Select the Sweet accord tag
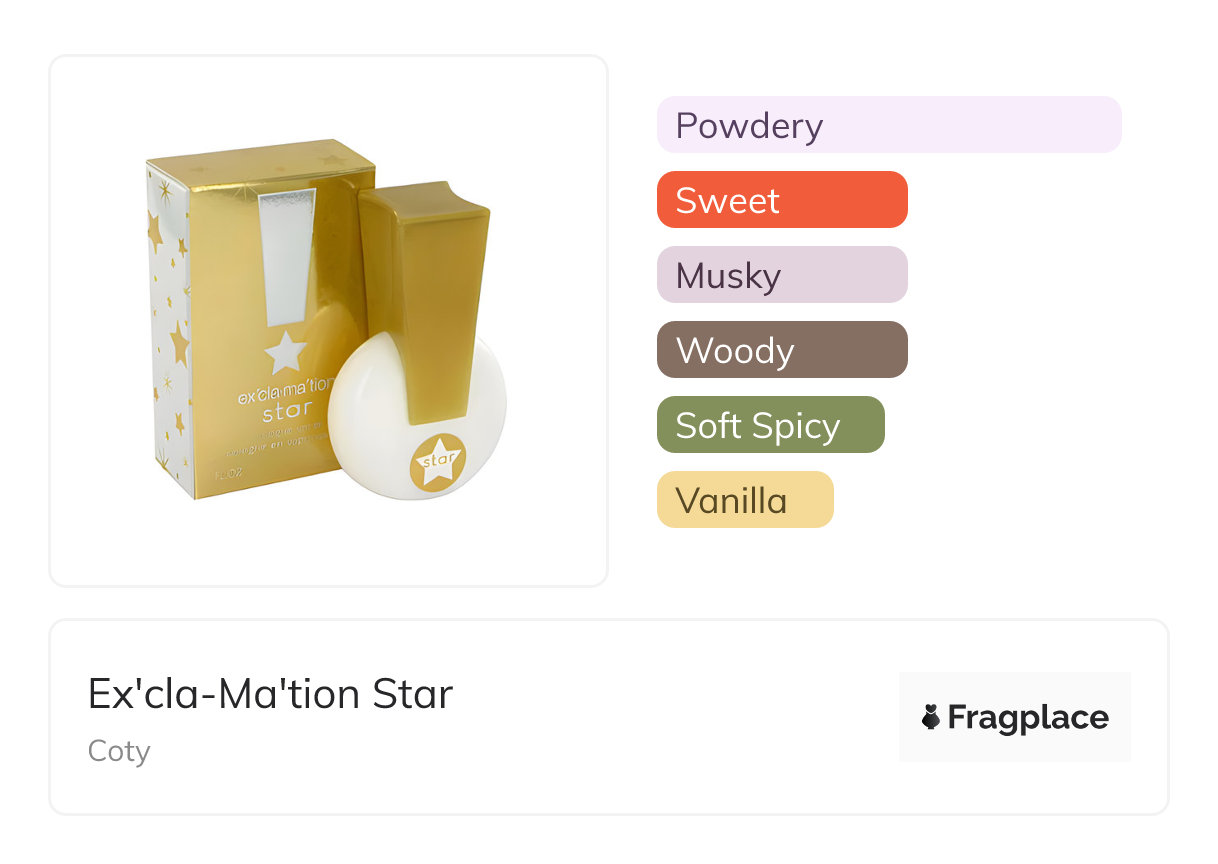 tap(781, 200)
